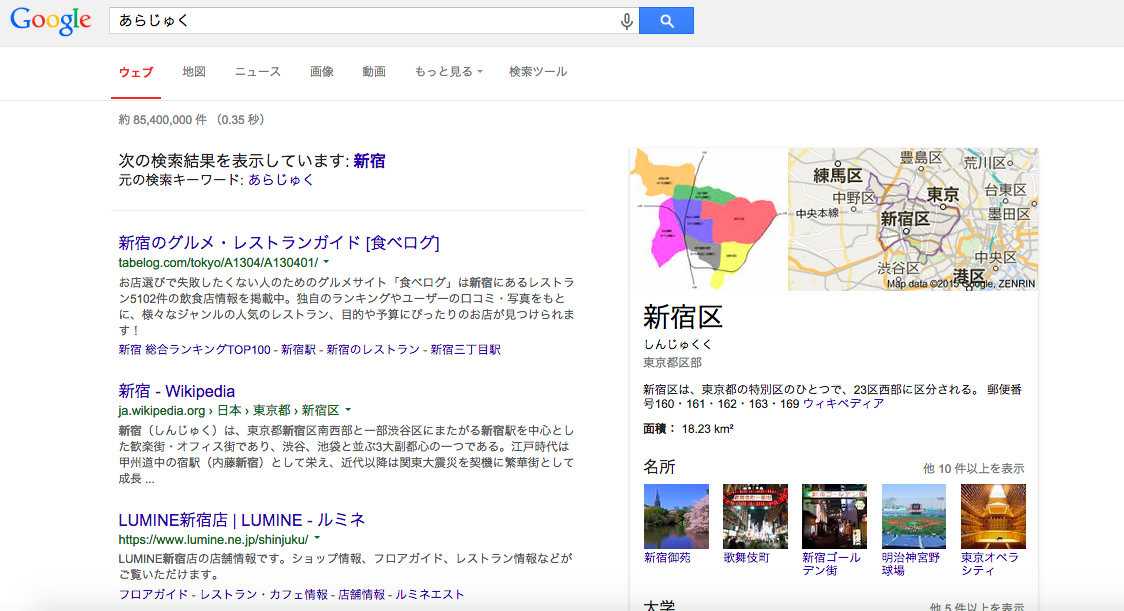Expand arrow next to ja.wikipedia.org URL
Screen dimensions: 1124x611
[x=348, y=410]
